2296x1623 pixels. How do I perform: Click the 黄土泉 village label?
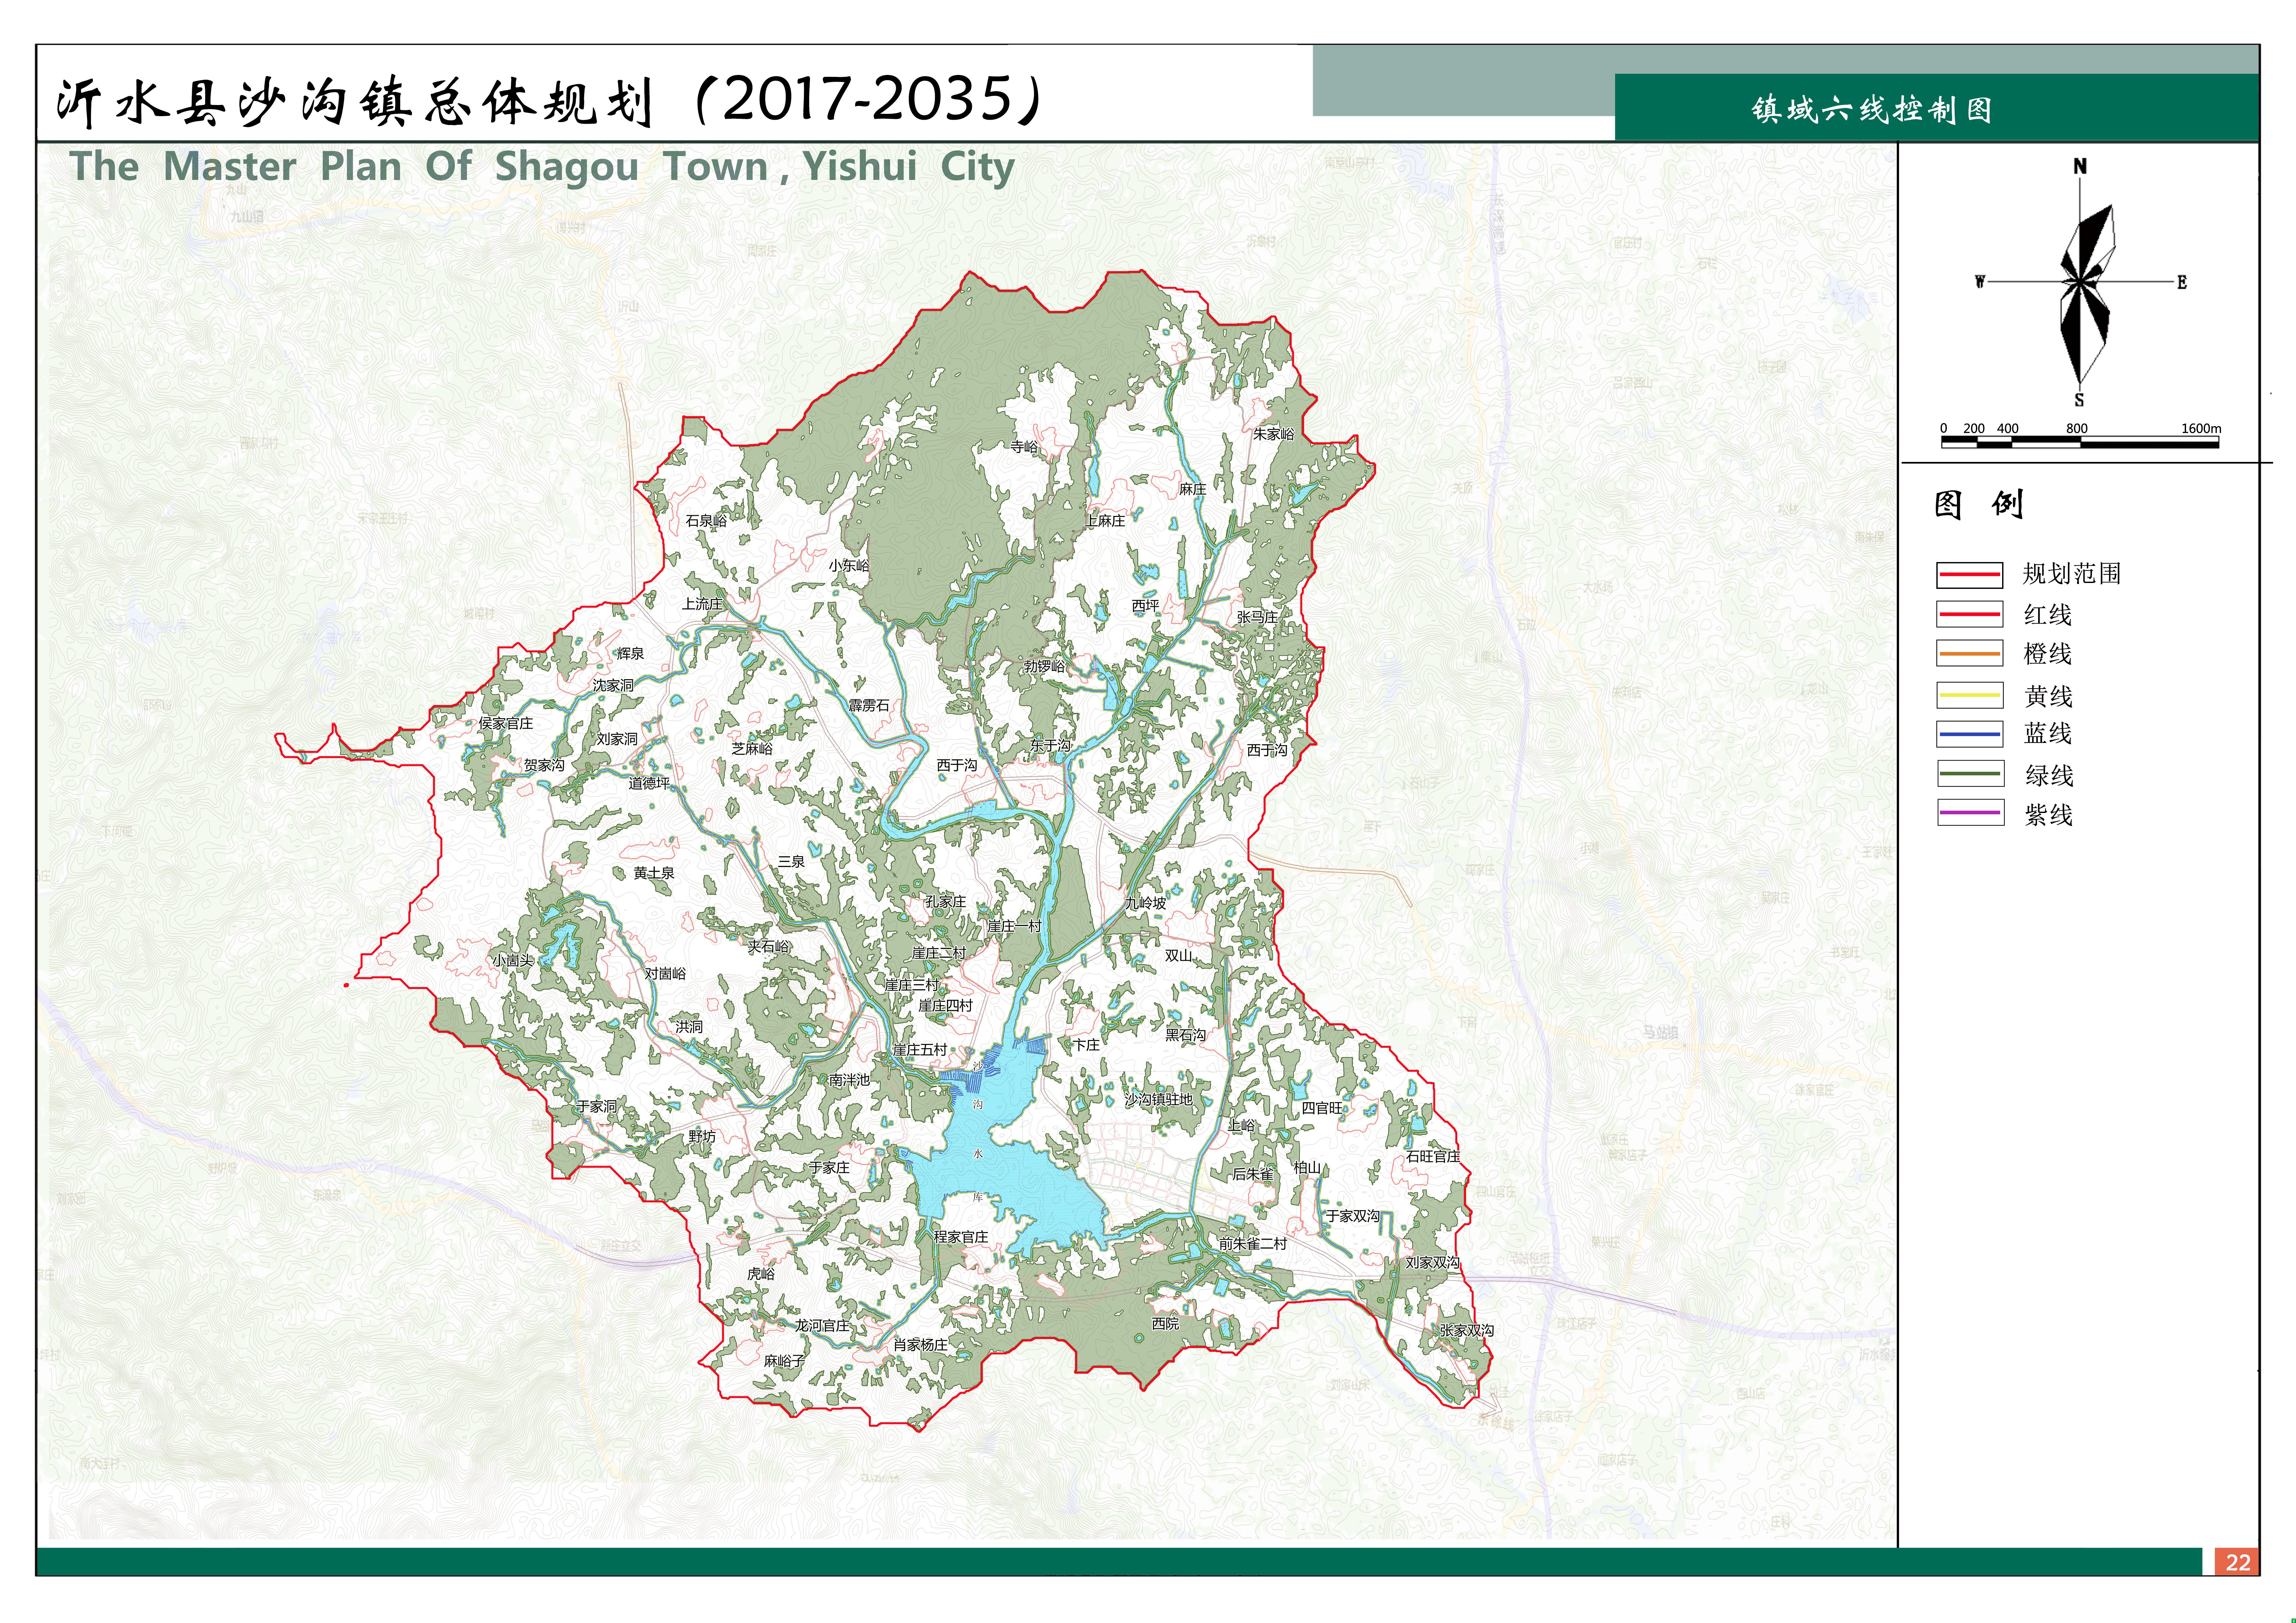[x=654, y=873]
